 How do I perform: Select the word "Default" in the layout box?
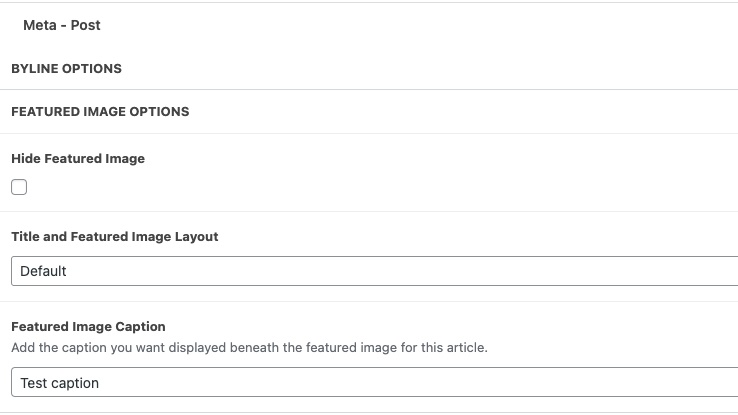(43, 271)
